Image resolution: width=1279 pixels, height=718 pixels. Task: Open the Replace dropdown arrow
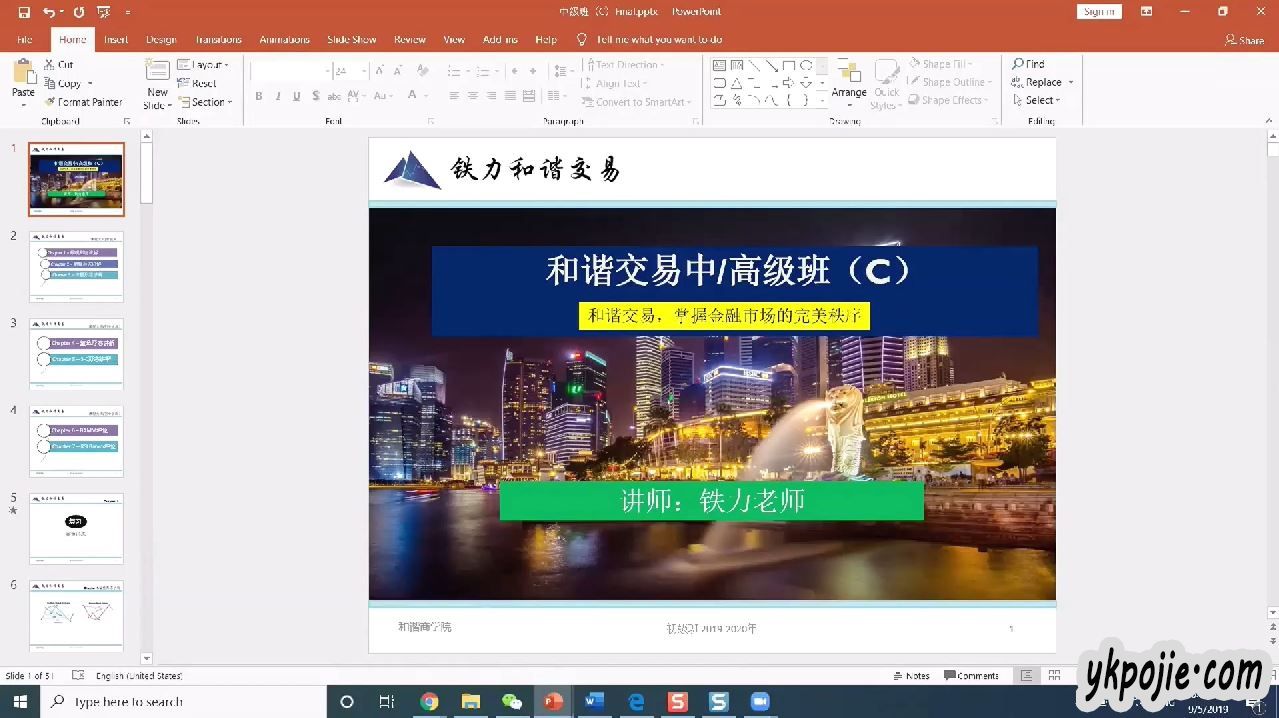tap(1070, 83)
